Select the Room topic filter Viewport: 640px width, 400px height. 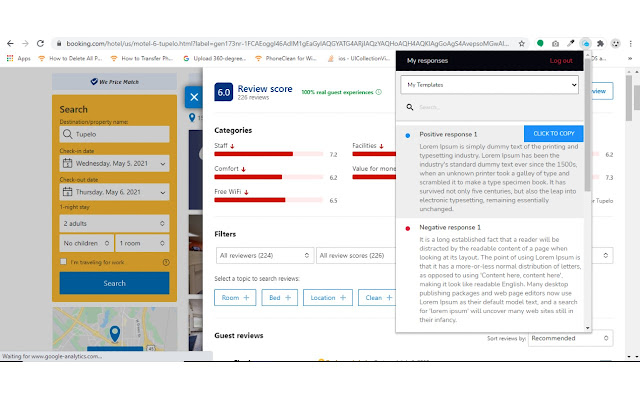[235, 298]
